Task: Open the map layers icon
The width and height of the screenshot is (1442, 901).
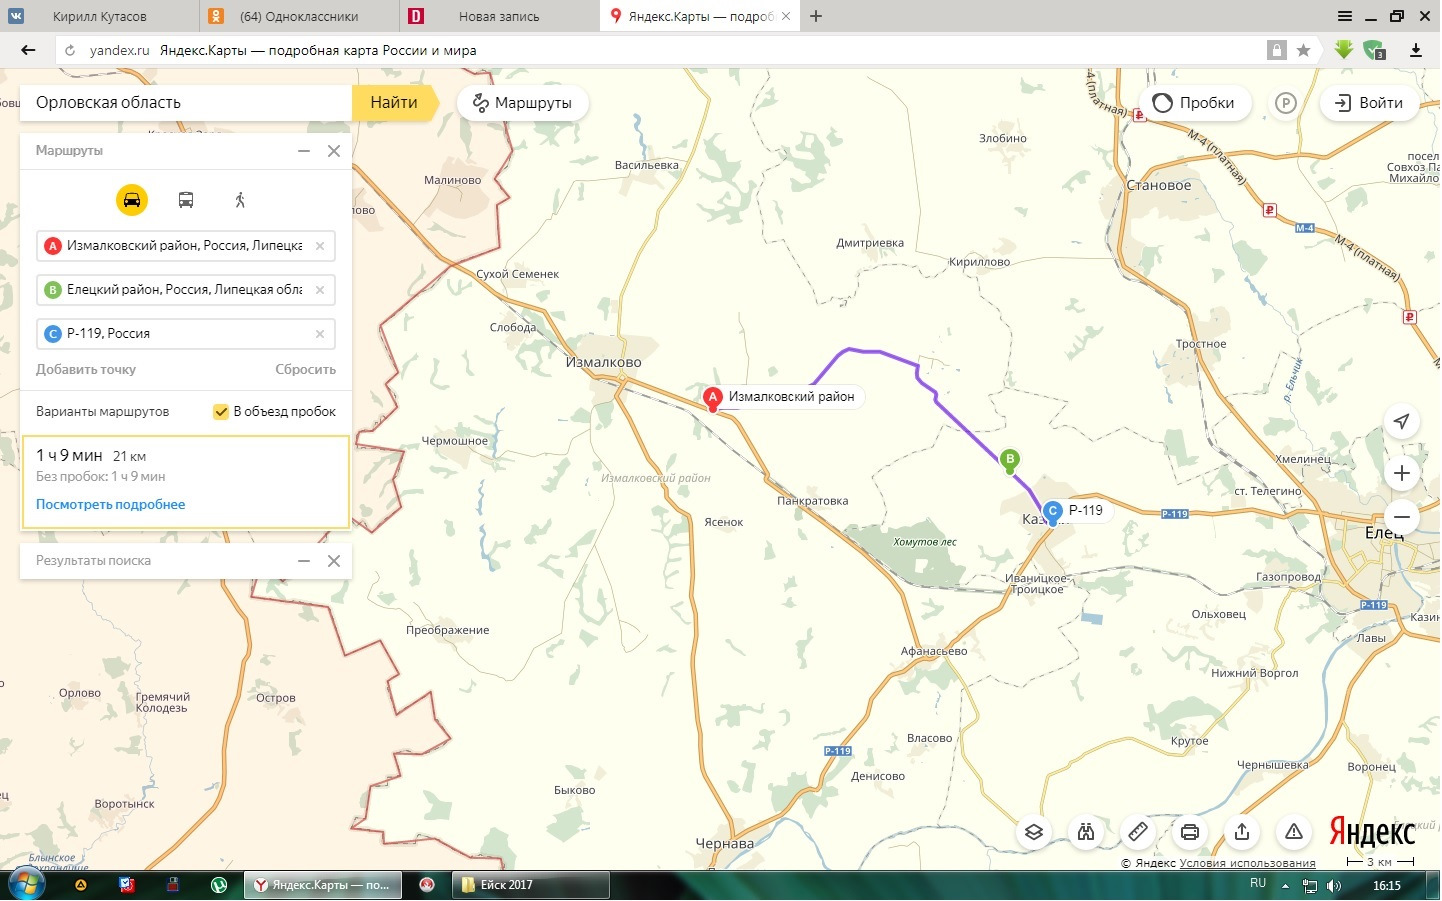Action: pyautogui.click(x=1034, y=832)
